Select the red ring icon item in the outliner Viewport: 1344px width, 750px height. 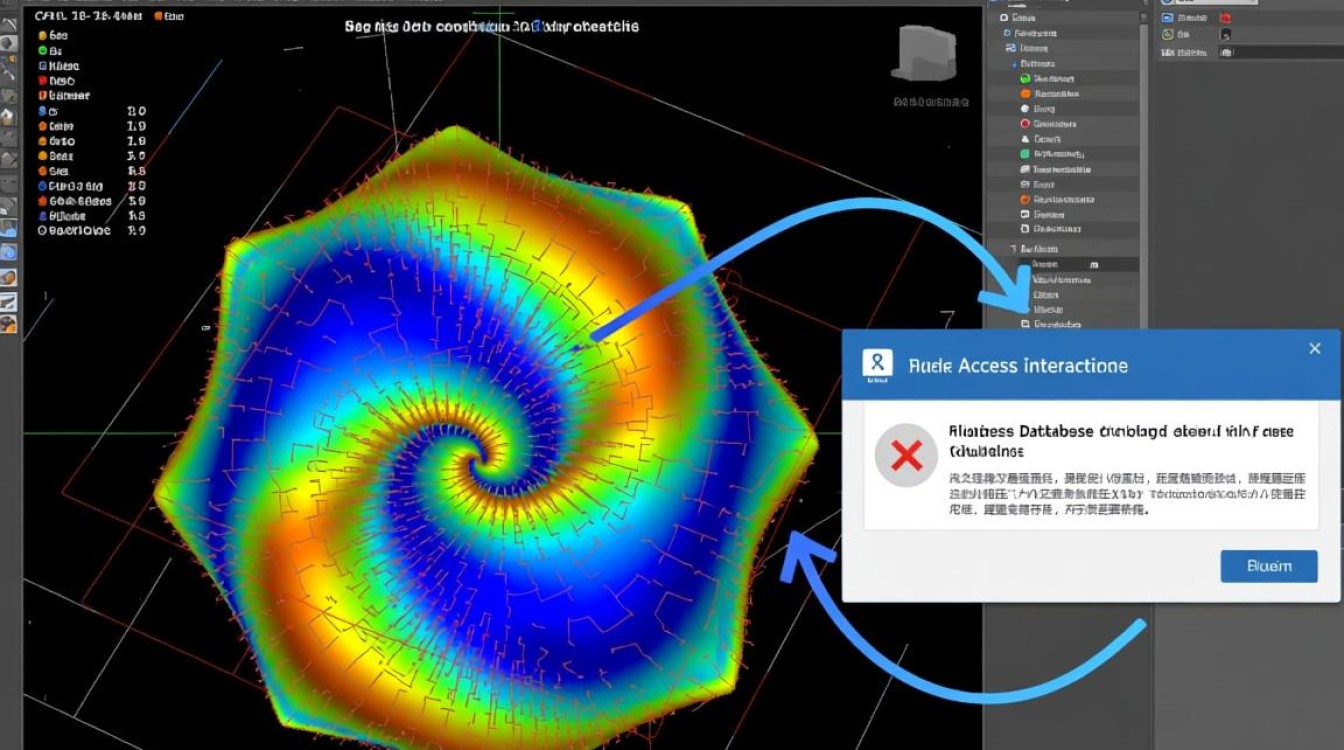pyautogui.click(x=1025, y=123)
